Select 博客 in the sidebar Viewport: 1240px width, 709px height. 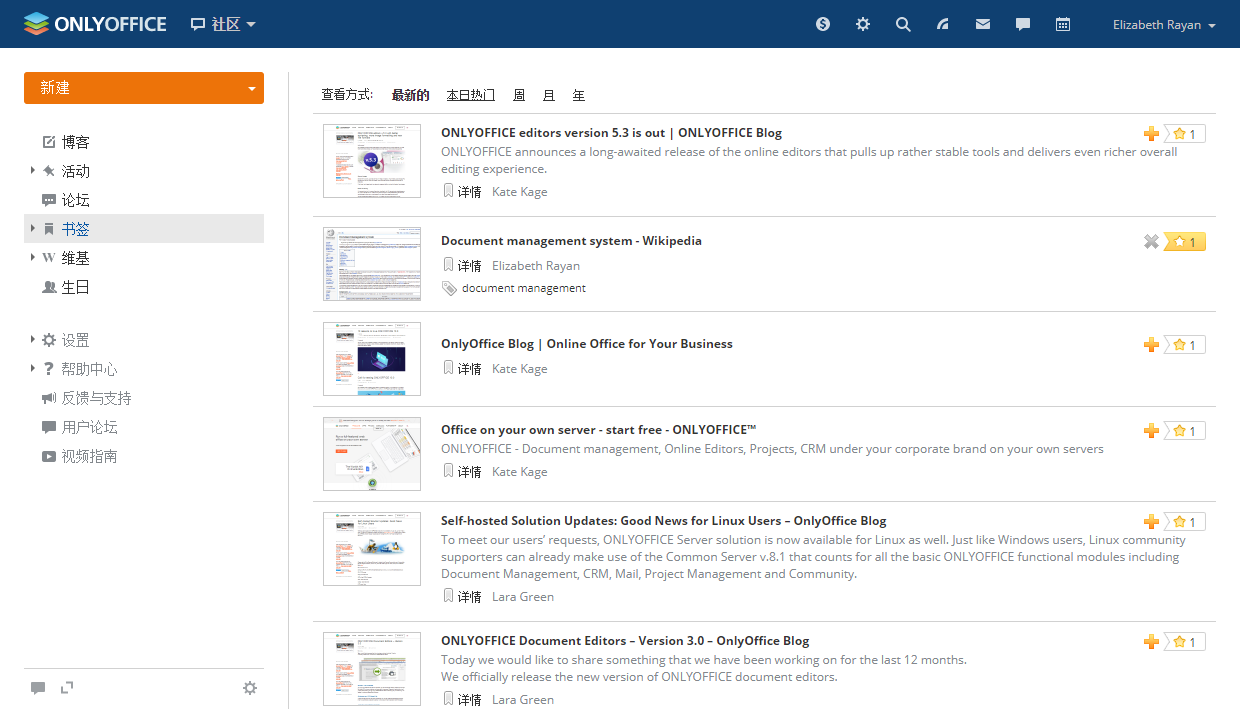click(76, 142)
